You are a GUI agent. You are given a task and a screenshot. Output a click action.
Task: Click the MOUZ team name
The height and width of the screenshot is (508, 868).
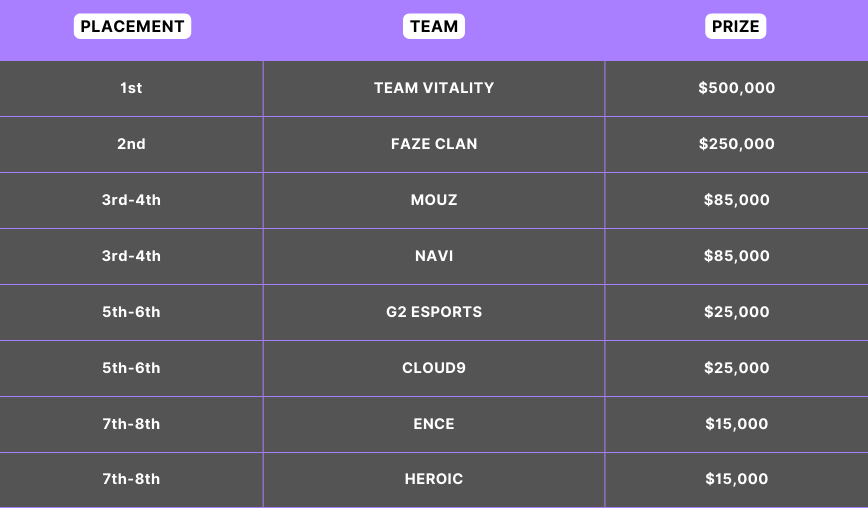[x=434, y=200]
